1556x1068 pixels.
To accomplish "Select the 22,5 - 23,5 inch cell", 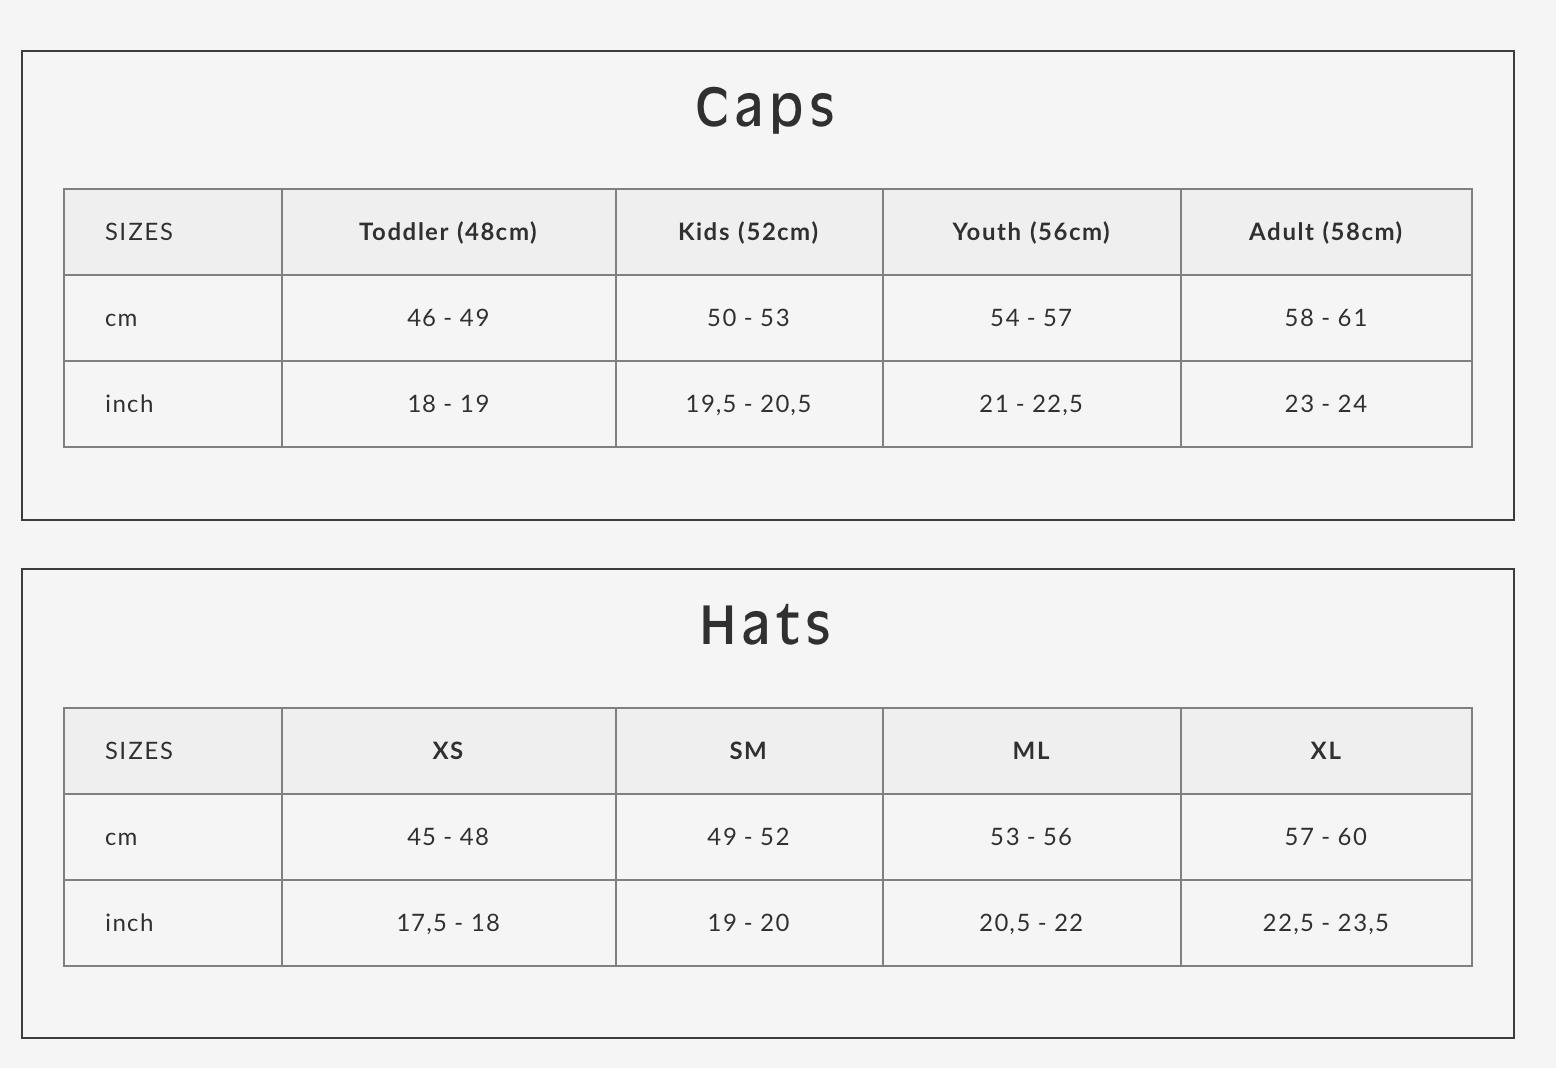I will [1325, 923].
